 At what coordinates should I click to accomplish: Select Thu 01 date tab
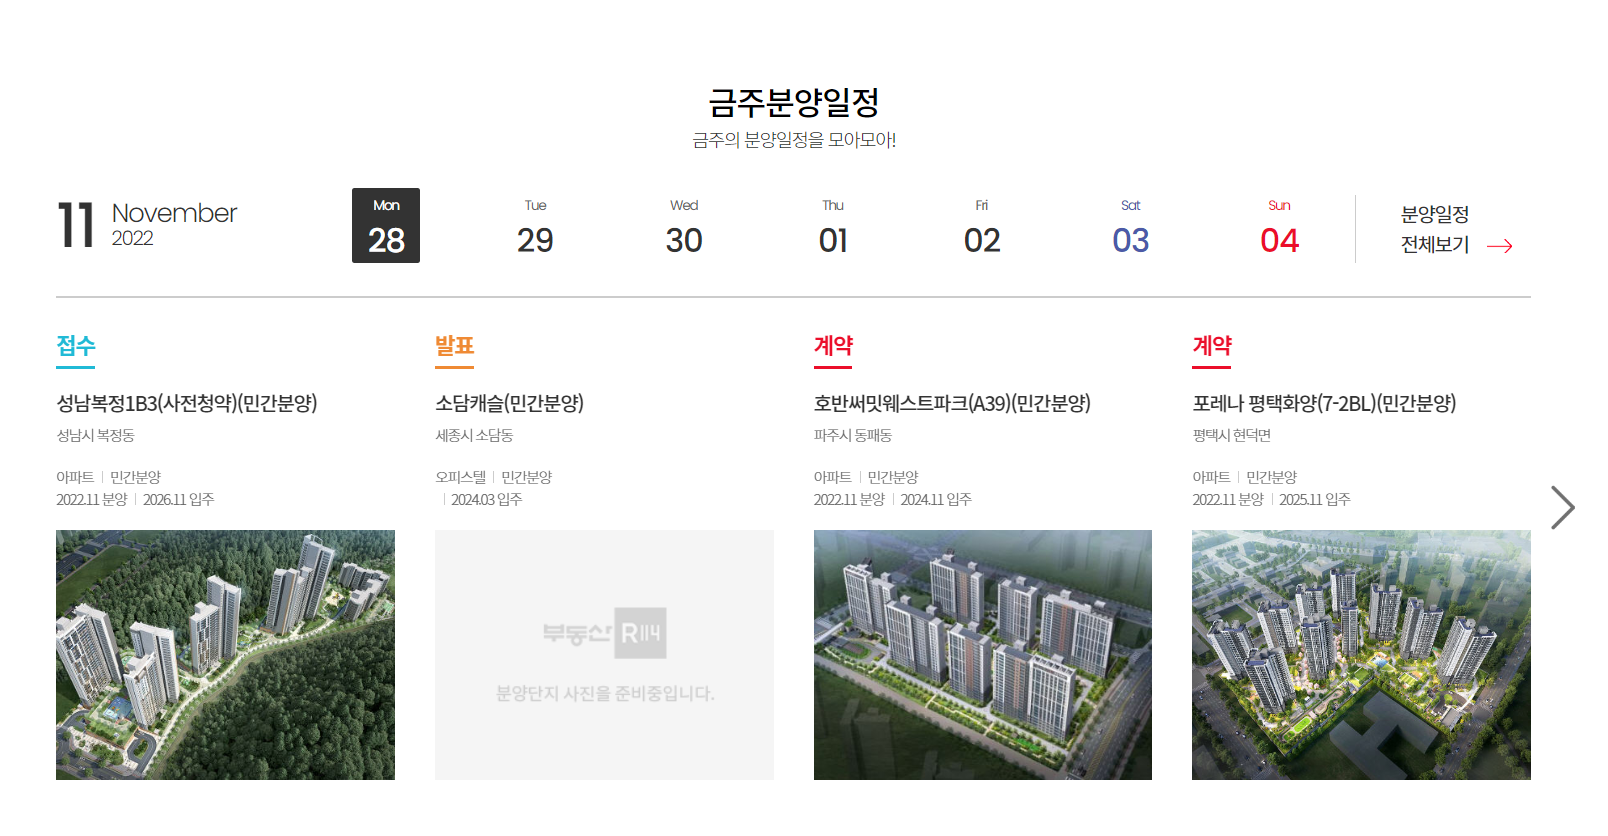[x=833, y=226]
